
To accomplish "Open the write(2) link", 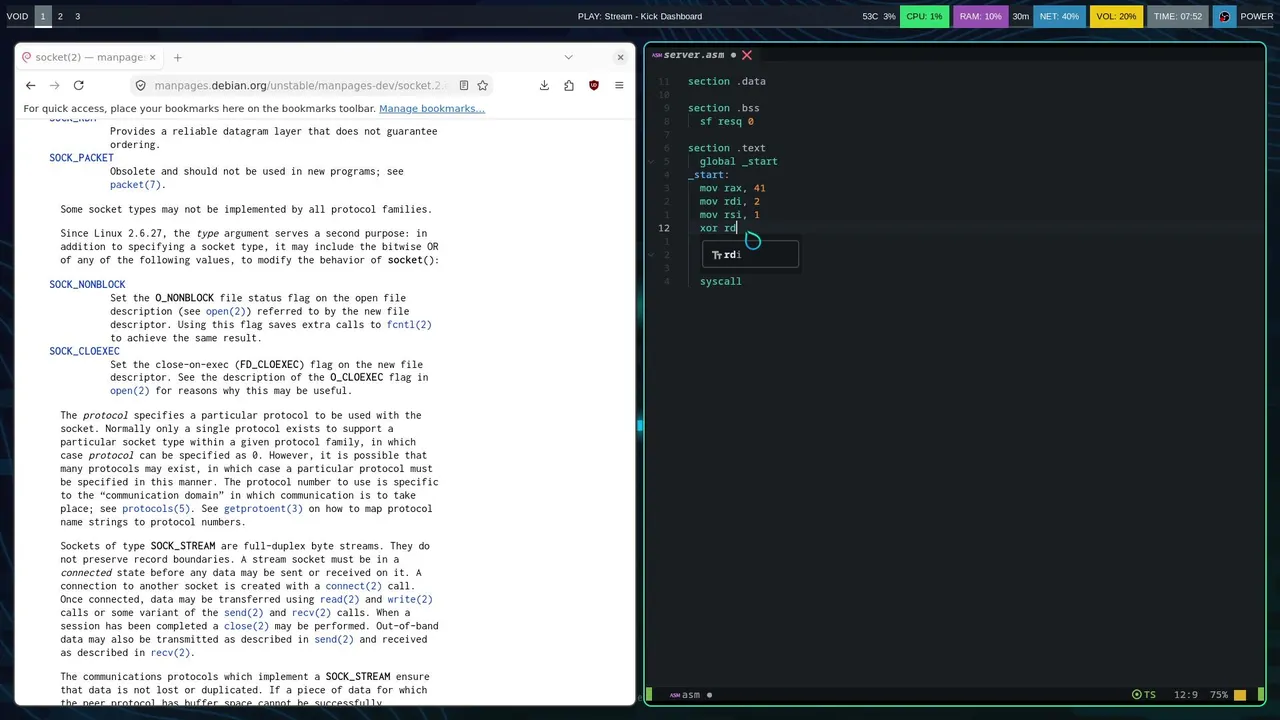I will point(410,599).
